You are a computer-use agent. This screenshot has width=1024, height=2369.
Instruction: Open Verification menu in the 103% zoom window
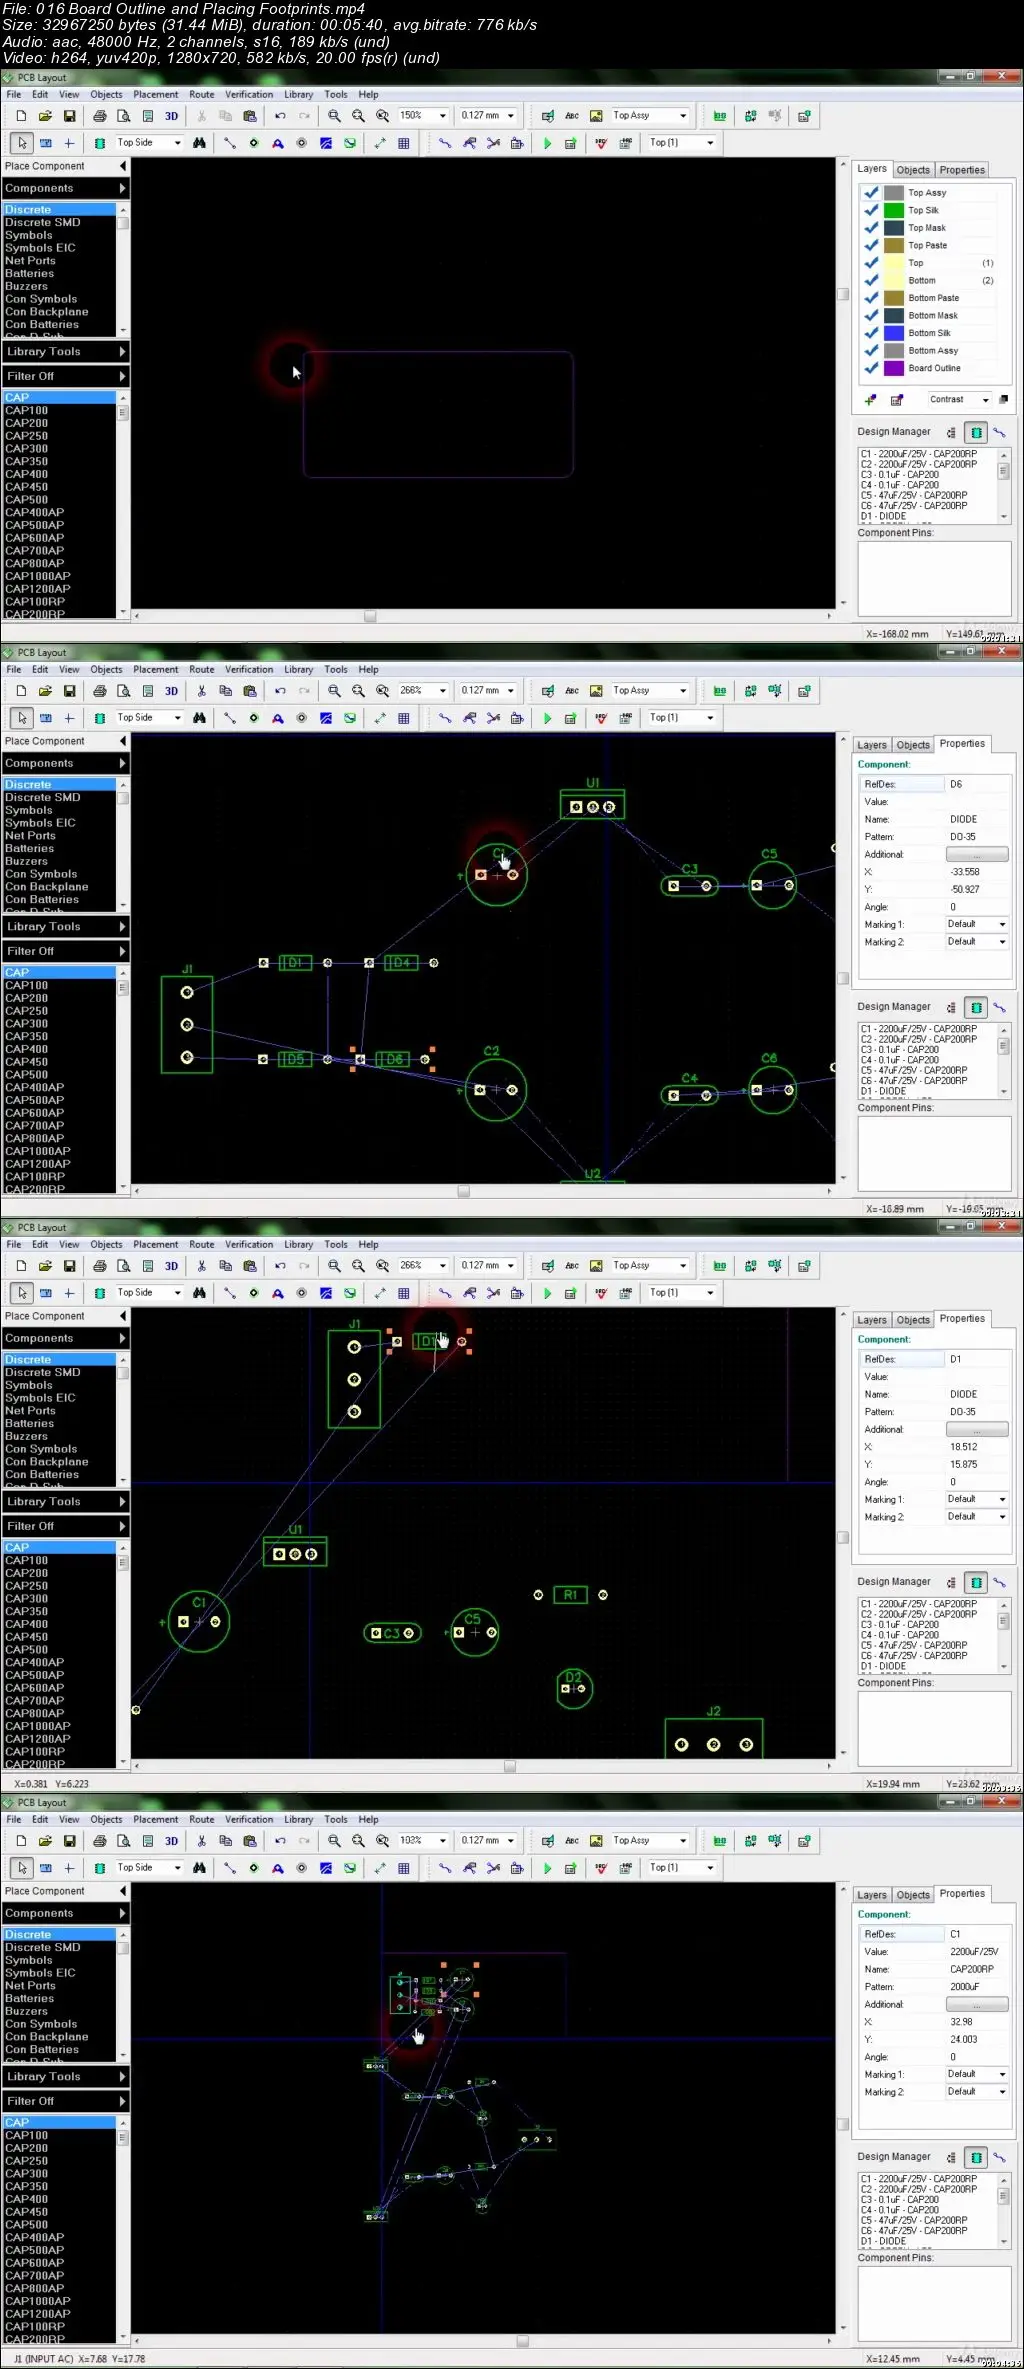click(x=249, y=1820)
